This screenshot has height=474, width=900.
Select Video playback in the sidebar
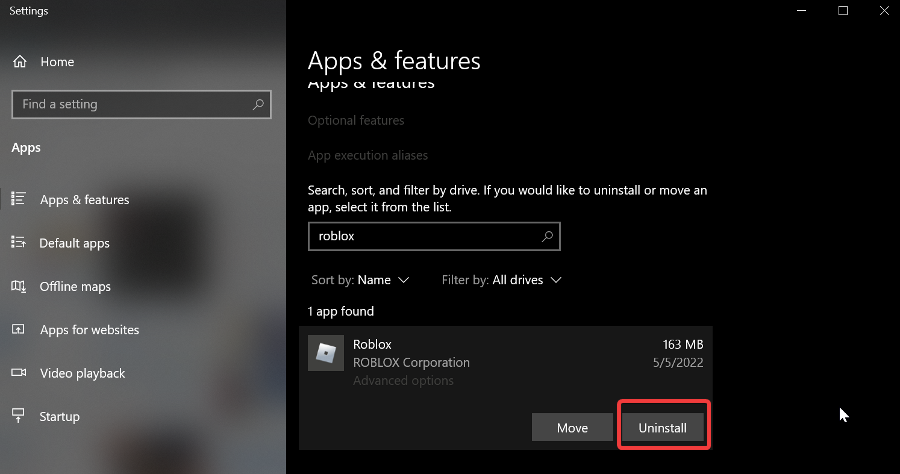point(82,373)
